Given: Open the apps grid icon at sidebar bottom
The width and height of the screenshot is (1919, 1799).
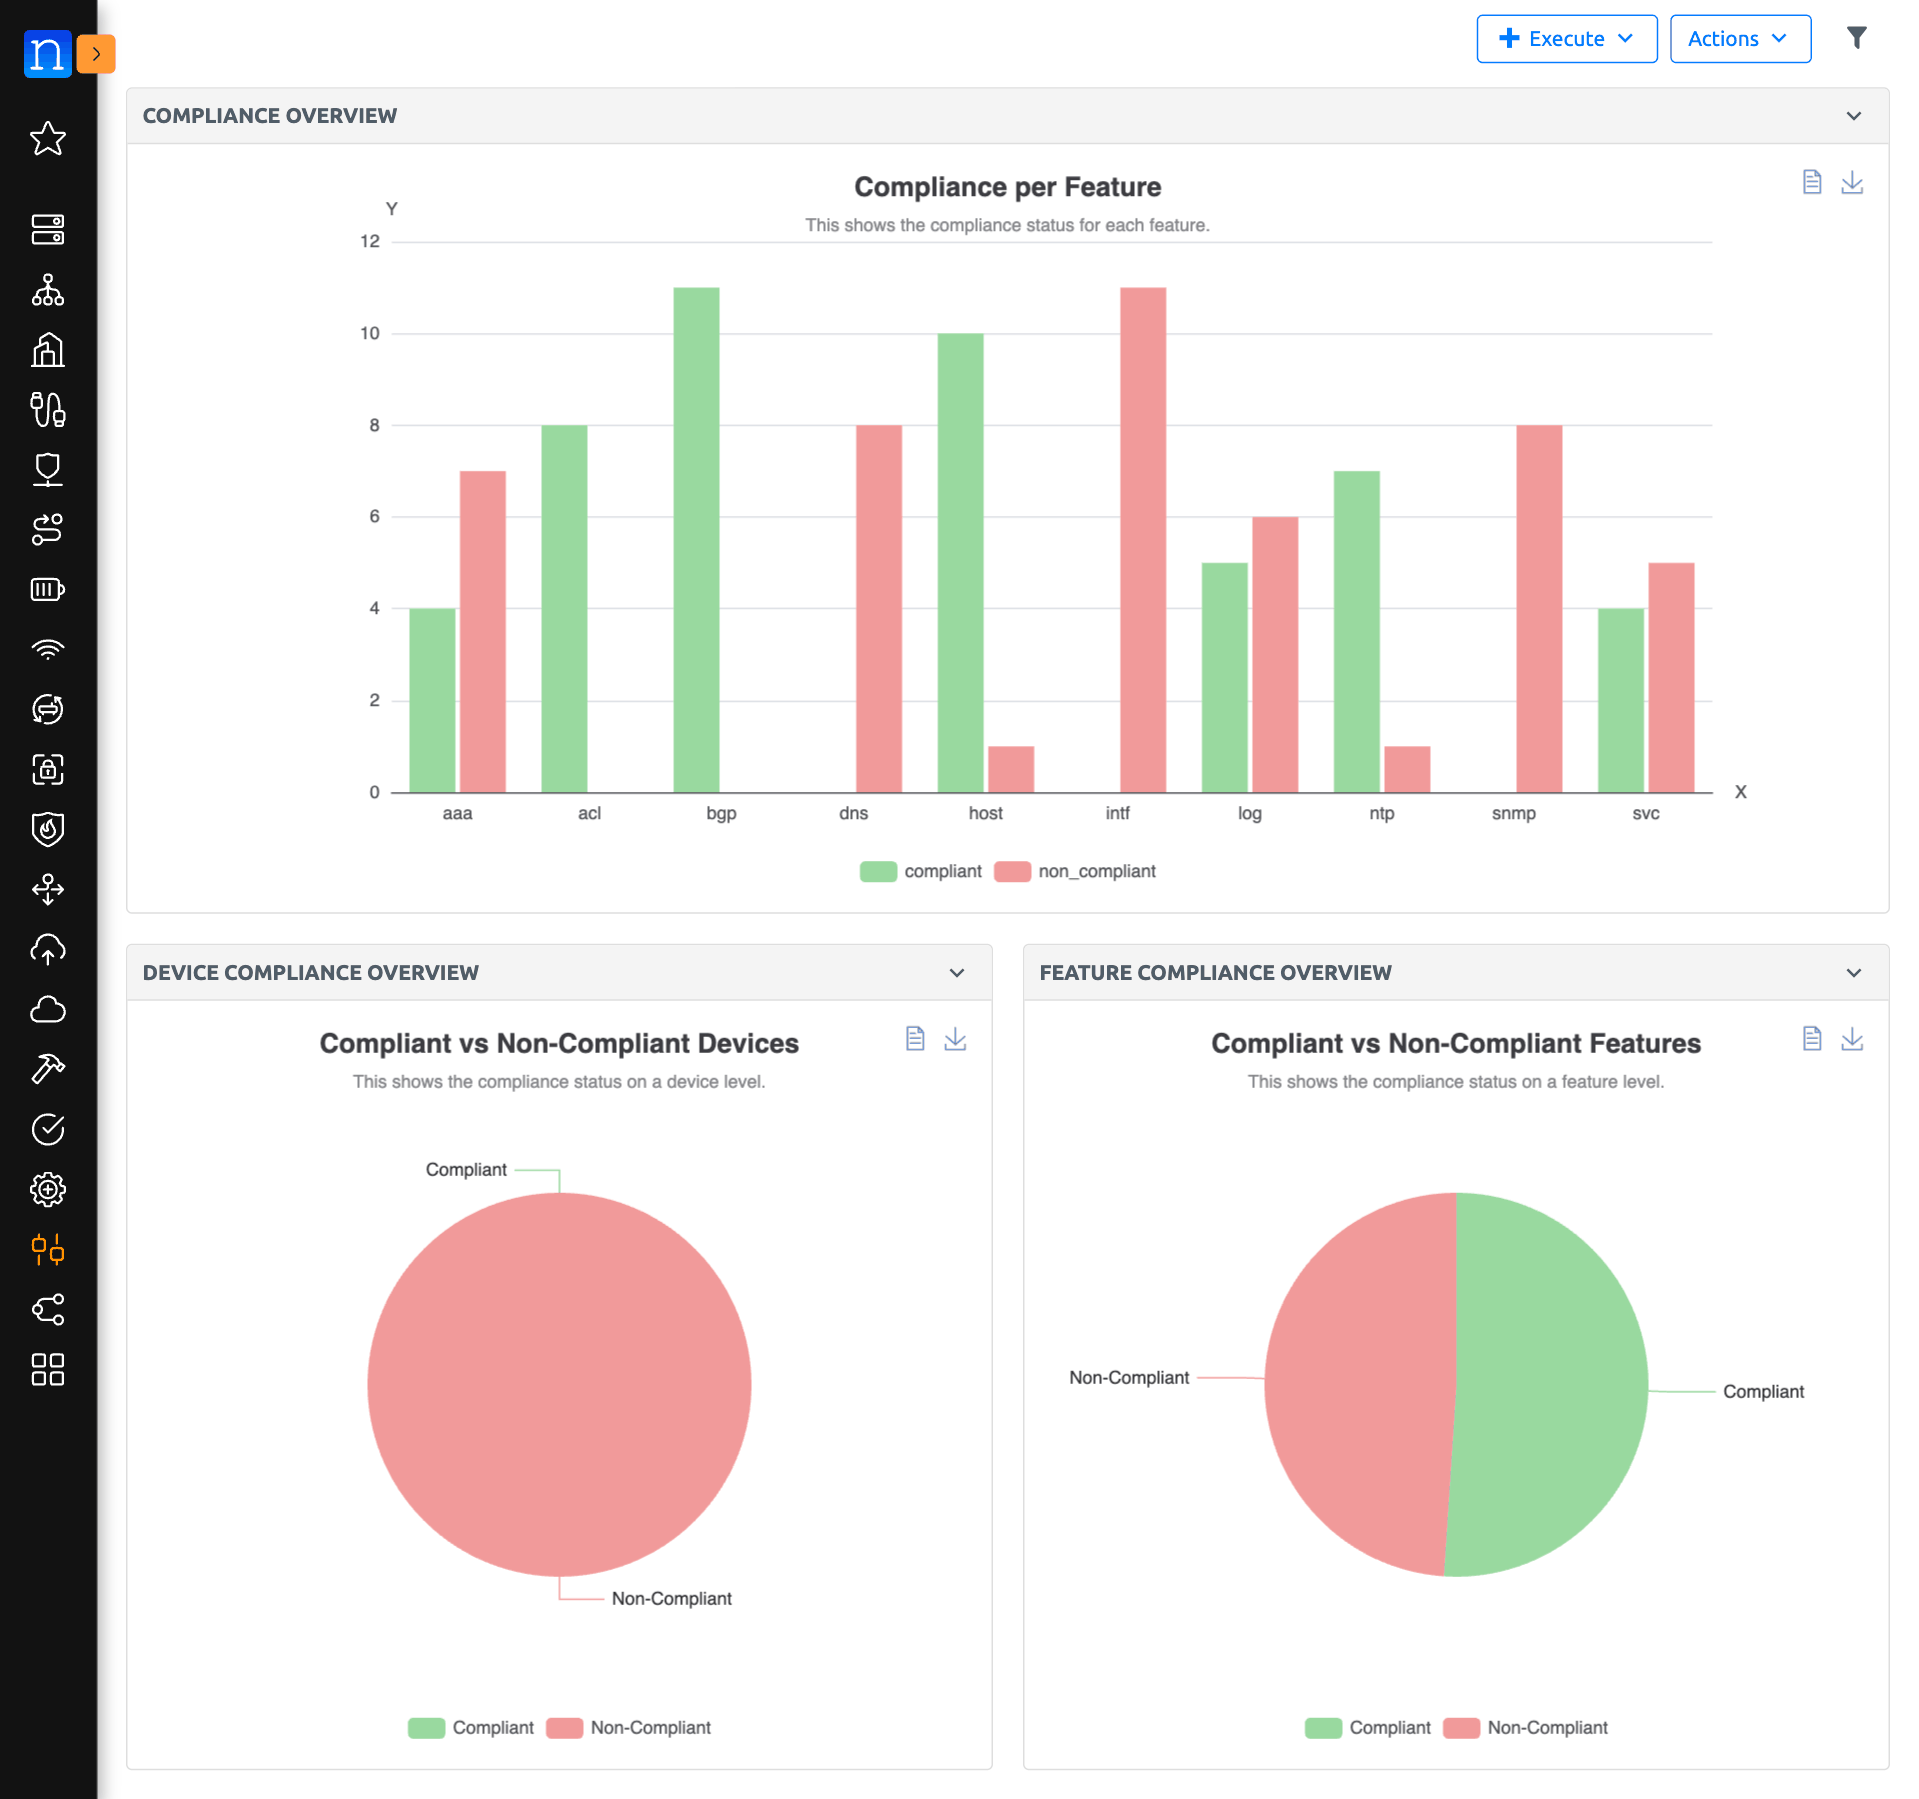Looking at the screenshot, I should (47, 1370).
